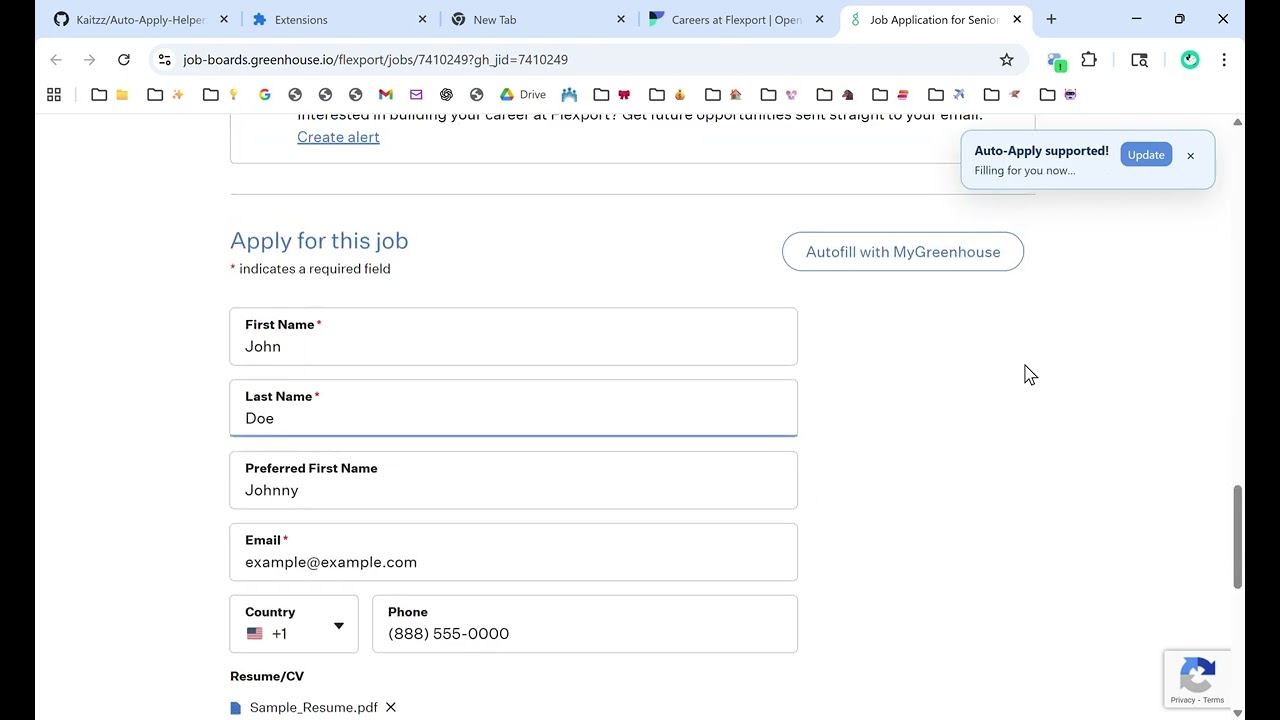This screenshot has height=720, width=1280.
Task: Click the Sample_Resume.pdf file name
Action: coord(313,707)
